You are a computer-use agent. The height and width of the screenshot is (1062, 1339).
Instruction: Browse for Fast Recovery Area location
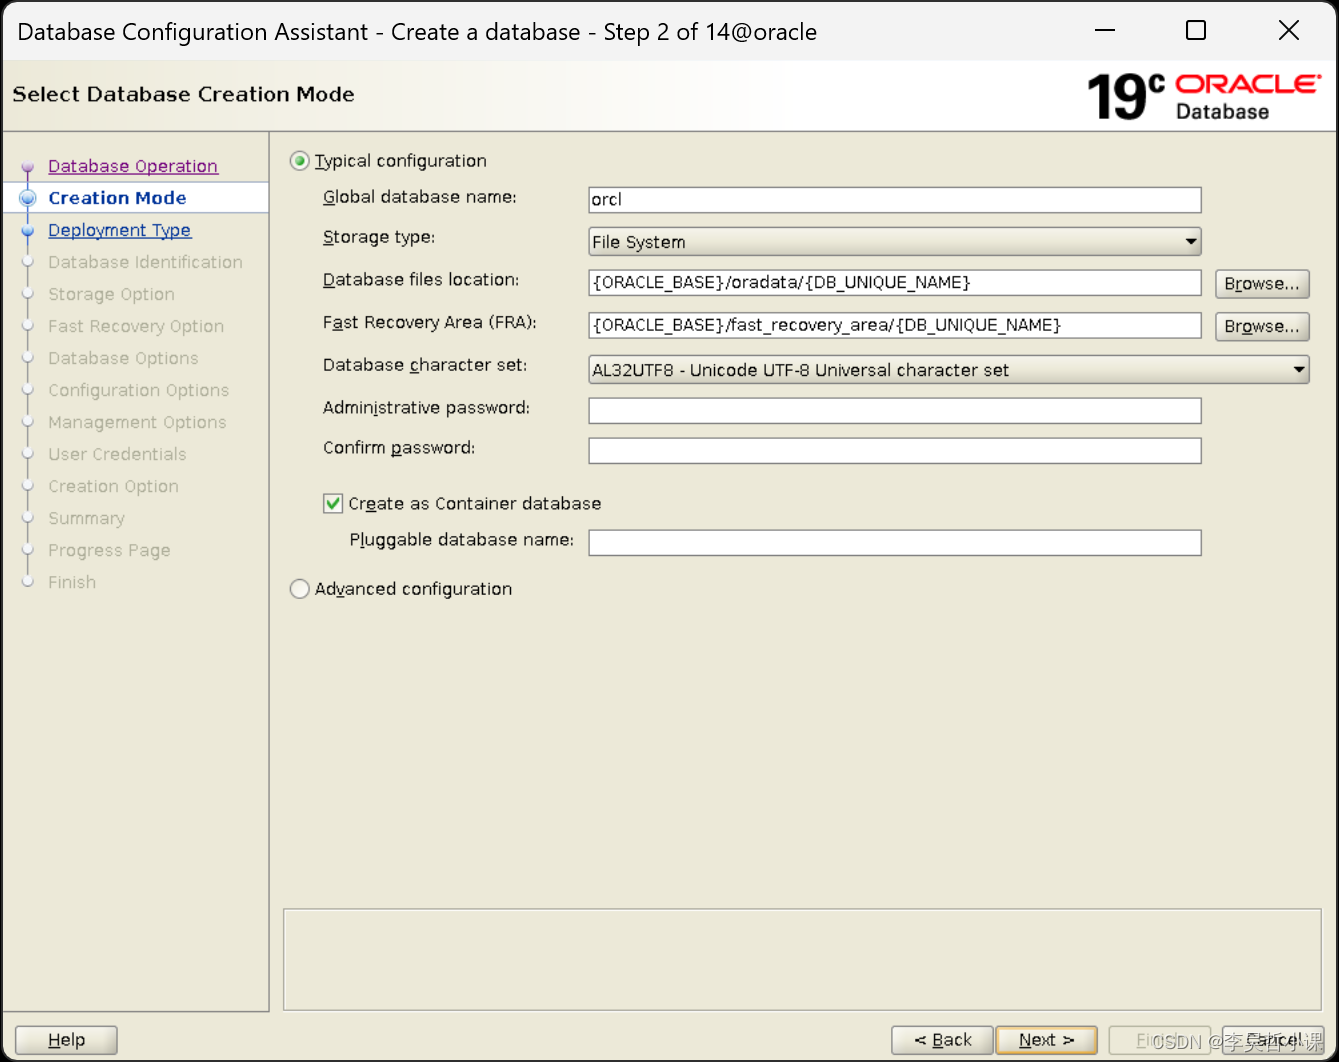coord(1262,326)
